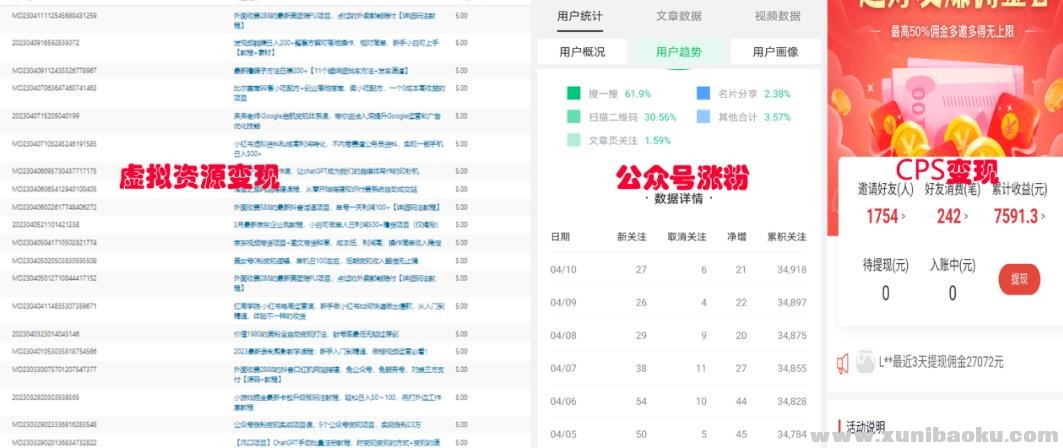Screen dimensions: 1063x448
Task: Select the 视频数据 tab
Action: pyautogui.click(x=777, y=16)
